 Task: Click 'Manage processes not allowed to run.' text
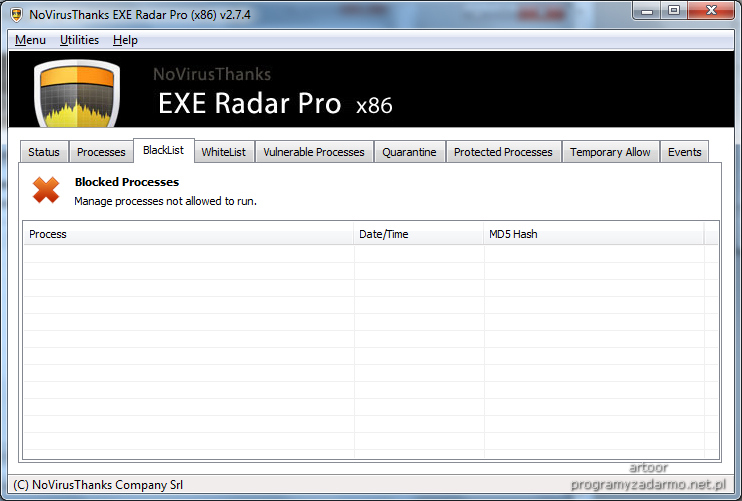(166, 201)
